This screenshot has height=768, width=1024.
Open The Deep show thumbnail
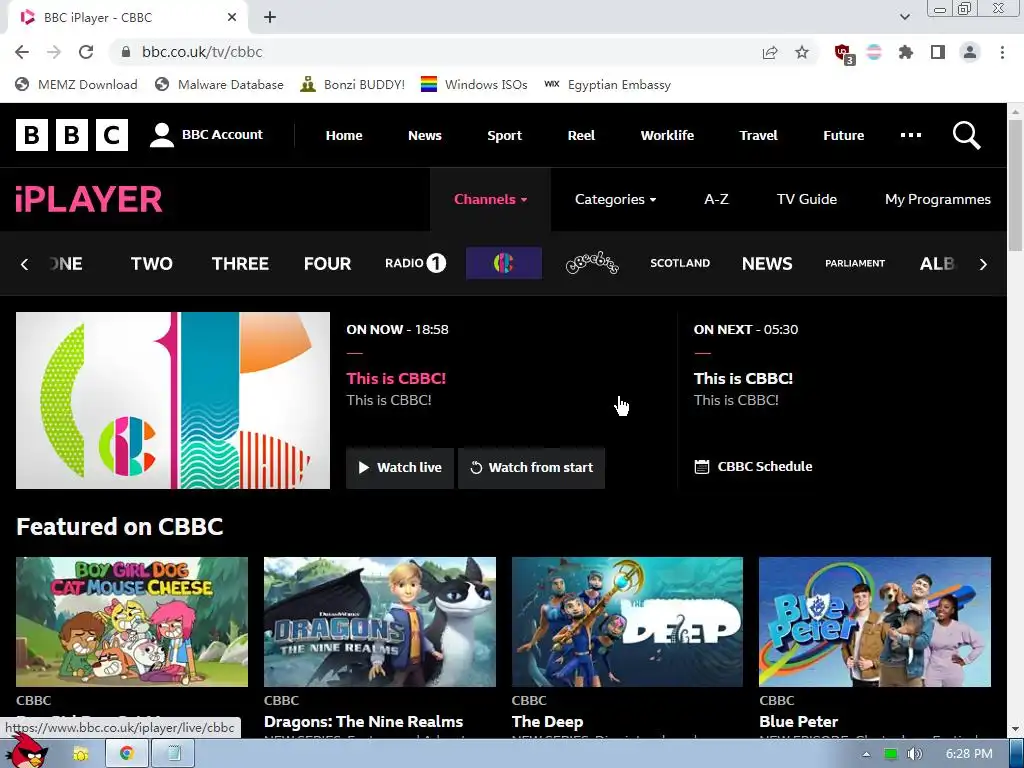click(628, 622)
